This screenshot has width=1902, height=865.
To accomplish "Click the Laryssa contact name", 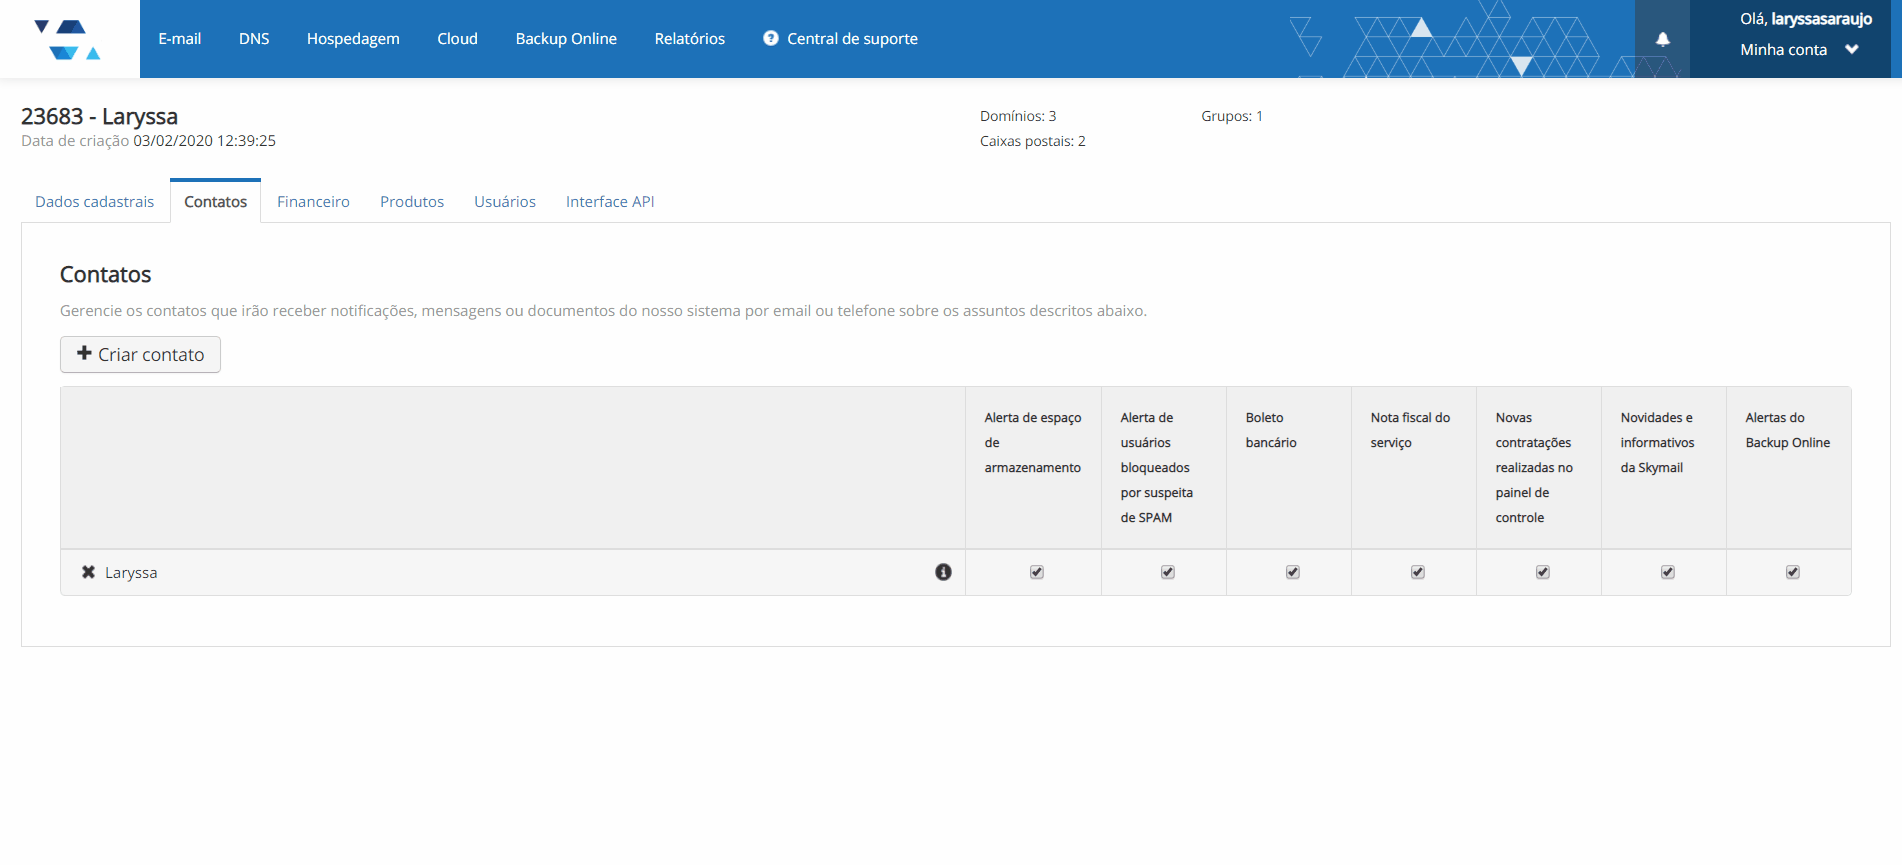I will point(131,573).
